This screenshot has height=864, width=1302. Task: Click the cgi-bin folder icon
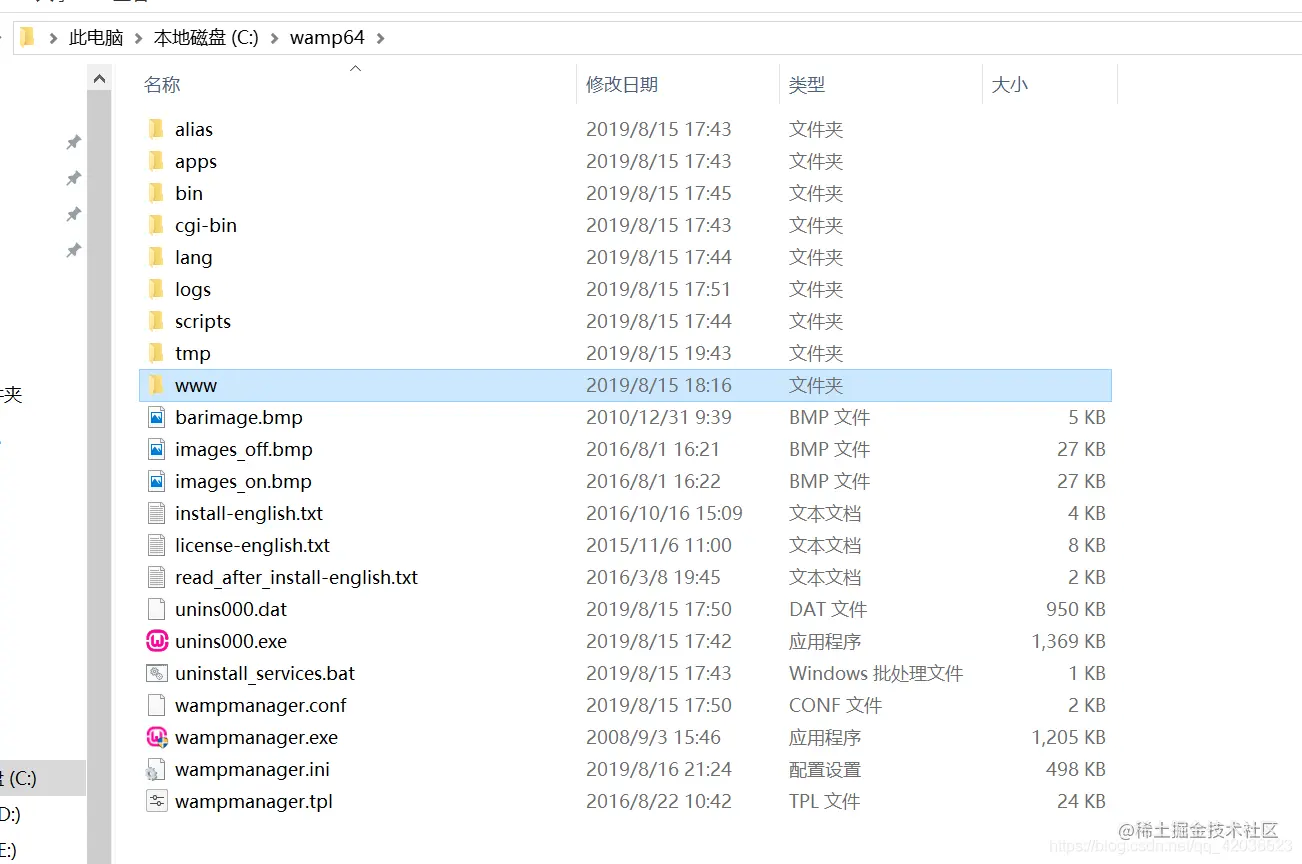156,225
